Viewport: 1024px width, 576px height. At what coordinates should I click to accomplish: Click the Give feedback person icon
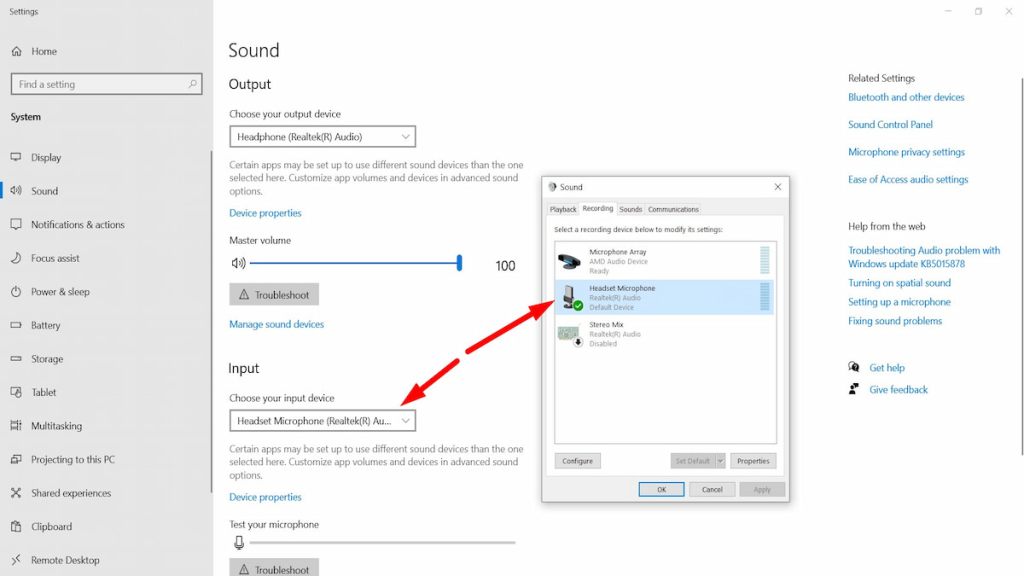click(x=854, y=389)
